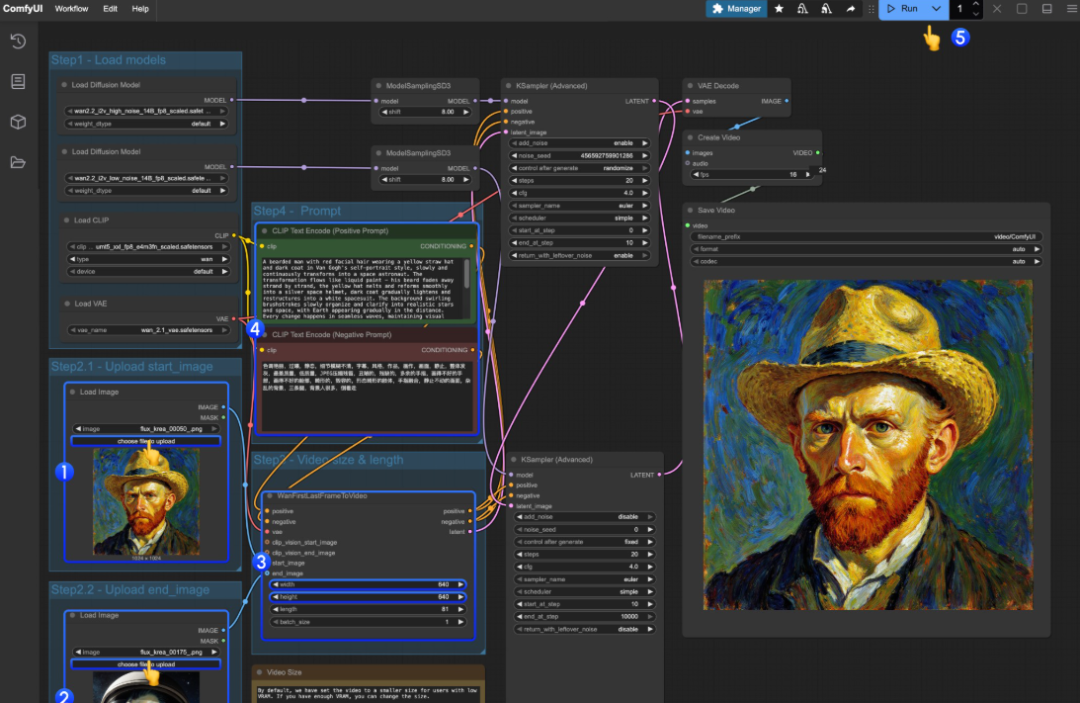Click the share arrow icon in the top toolbar
This screenshot has height=703, width=1080.
pos(851,9)
